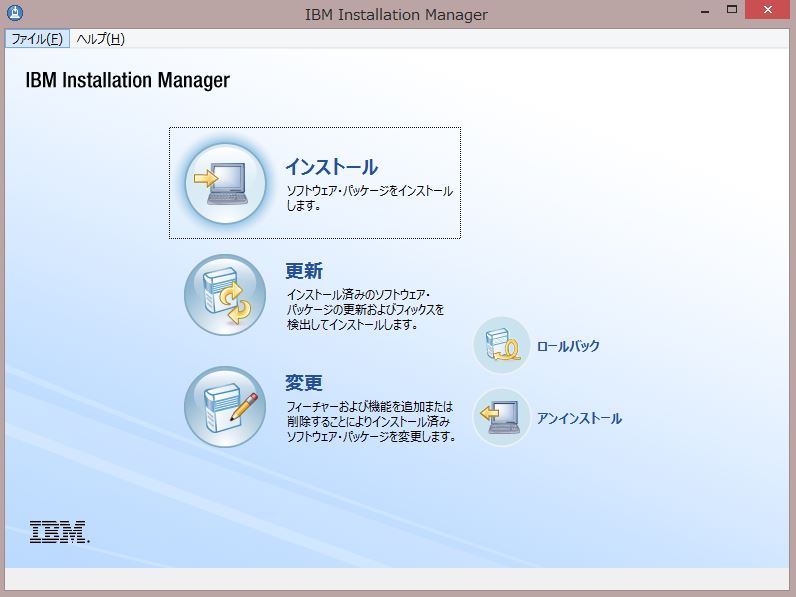Click description 'ソフトウェア・パッケージをインストールします。'
Screen dimensions: 796x597
pos(370,198)
